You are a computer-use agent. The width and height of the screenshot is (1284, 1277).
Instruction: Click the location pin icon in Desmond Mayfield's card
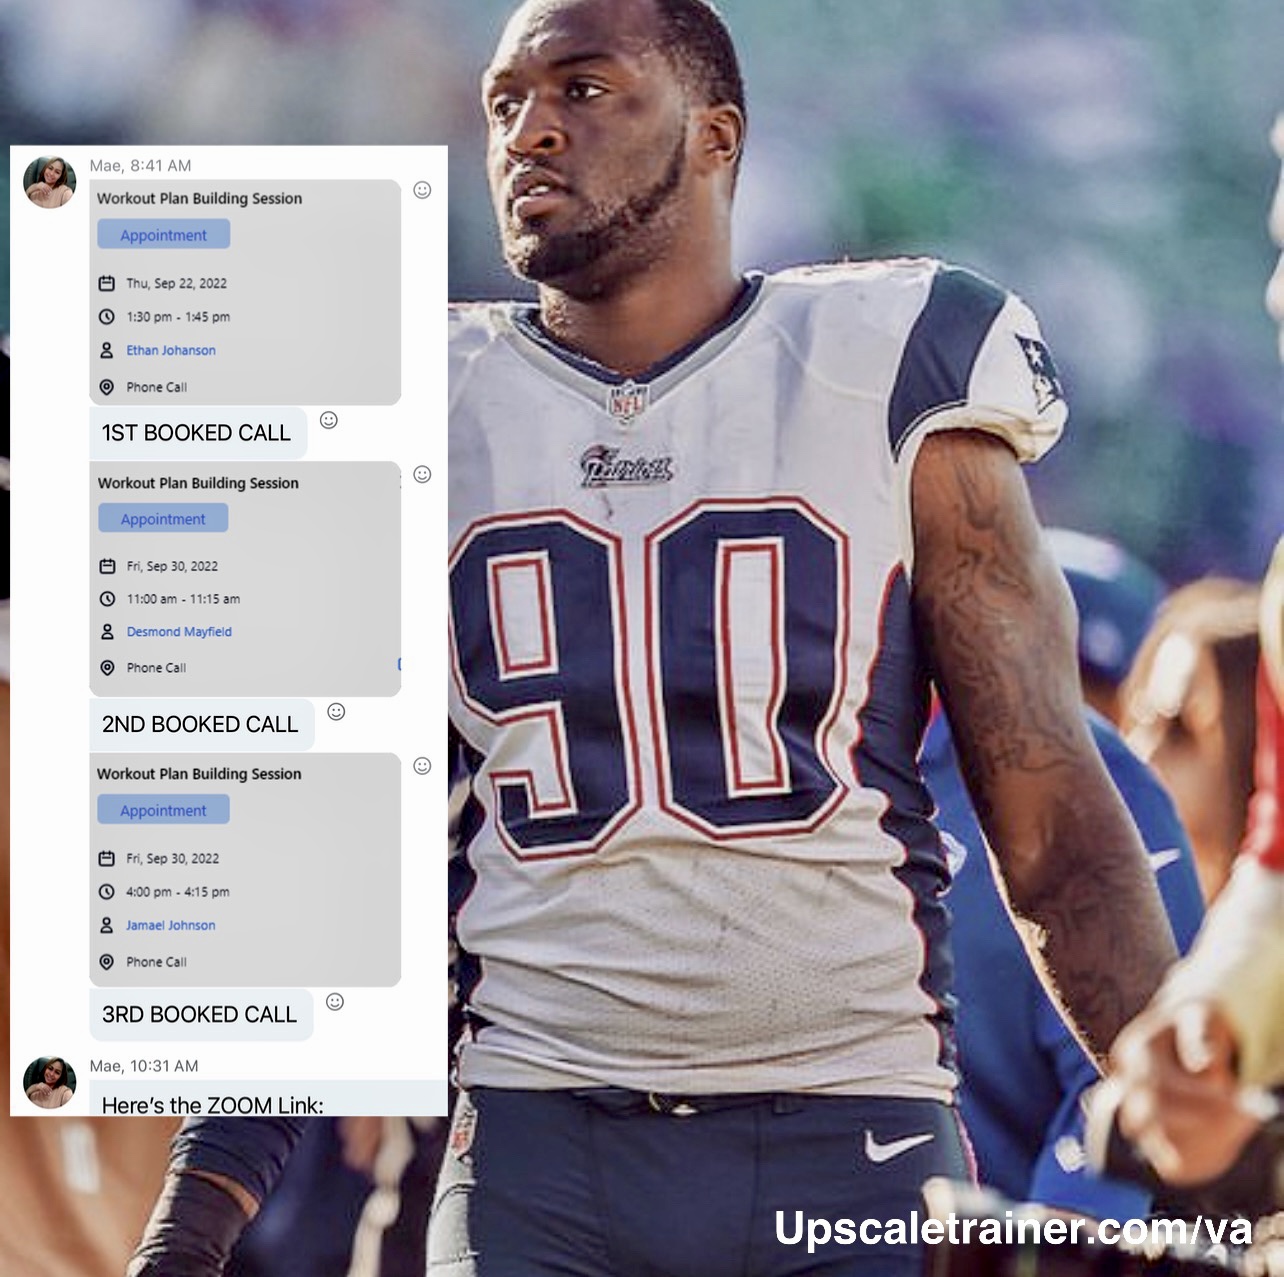click(x=107, y=668)
